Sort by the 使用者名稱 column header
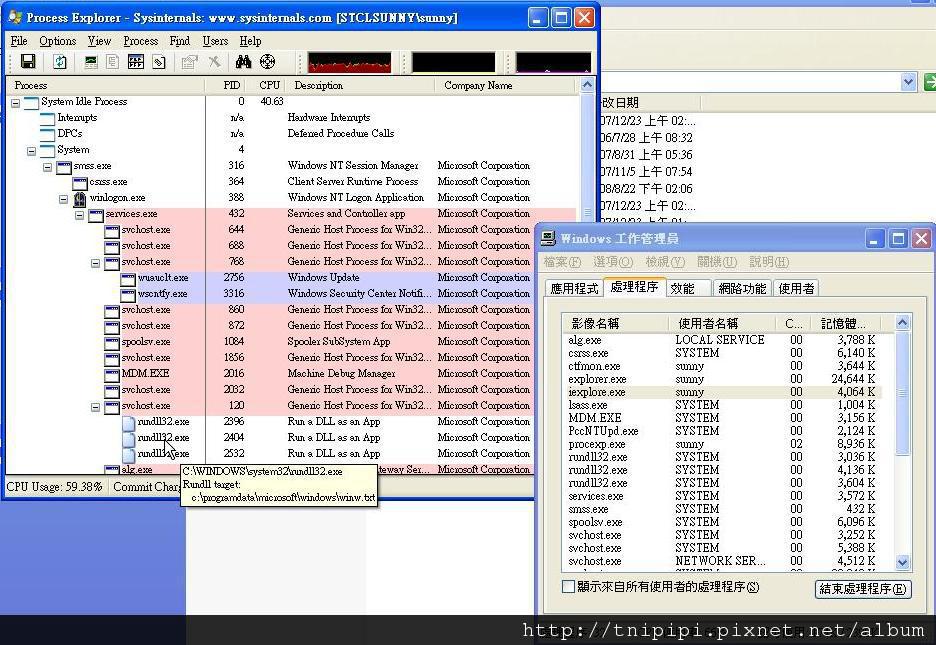The width and height of the screenshot is (936, 645). tap(721, 323)
